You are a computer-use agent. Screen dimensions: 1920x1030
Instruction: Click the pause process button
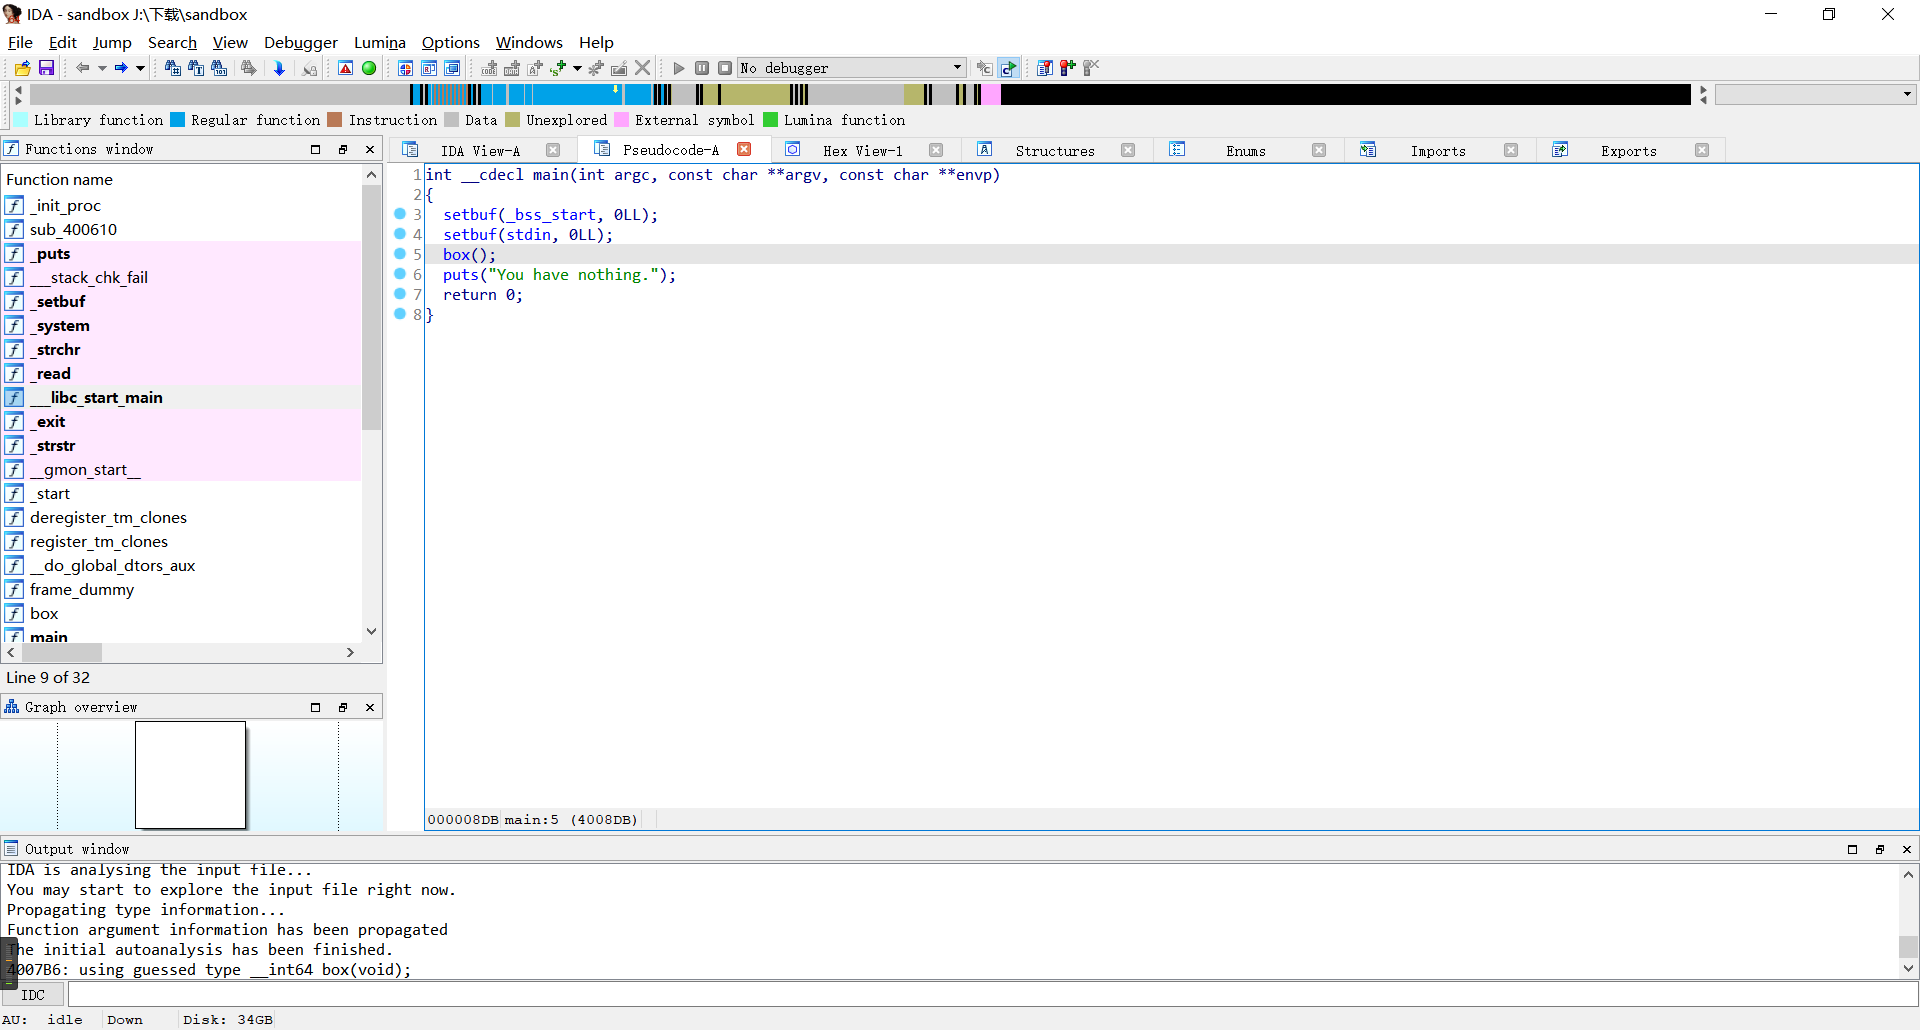coord(702,68)
